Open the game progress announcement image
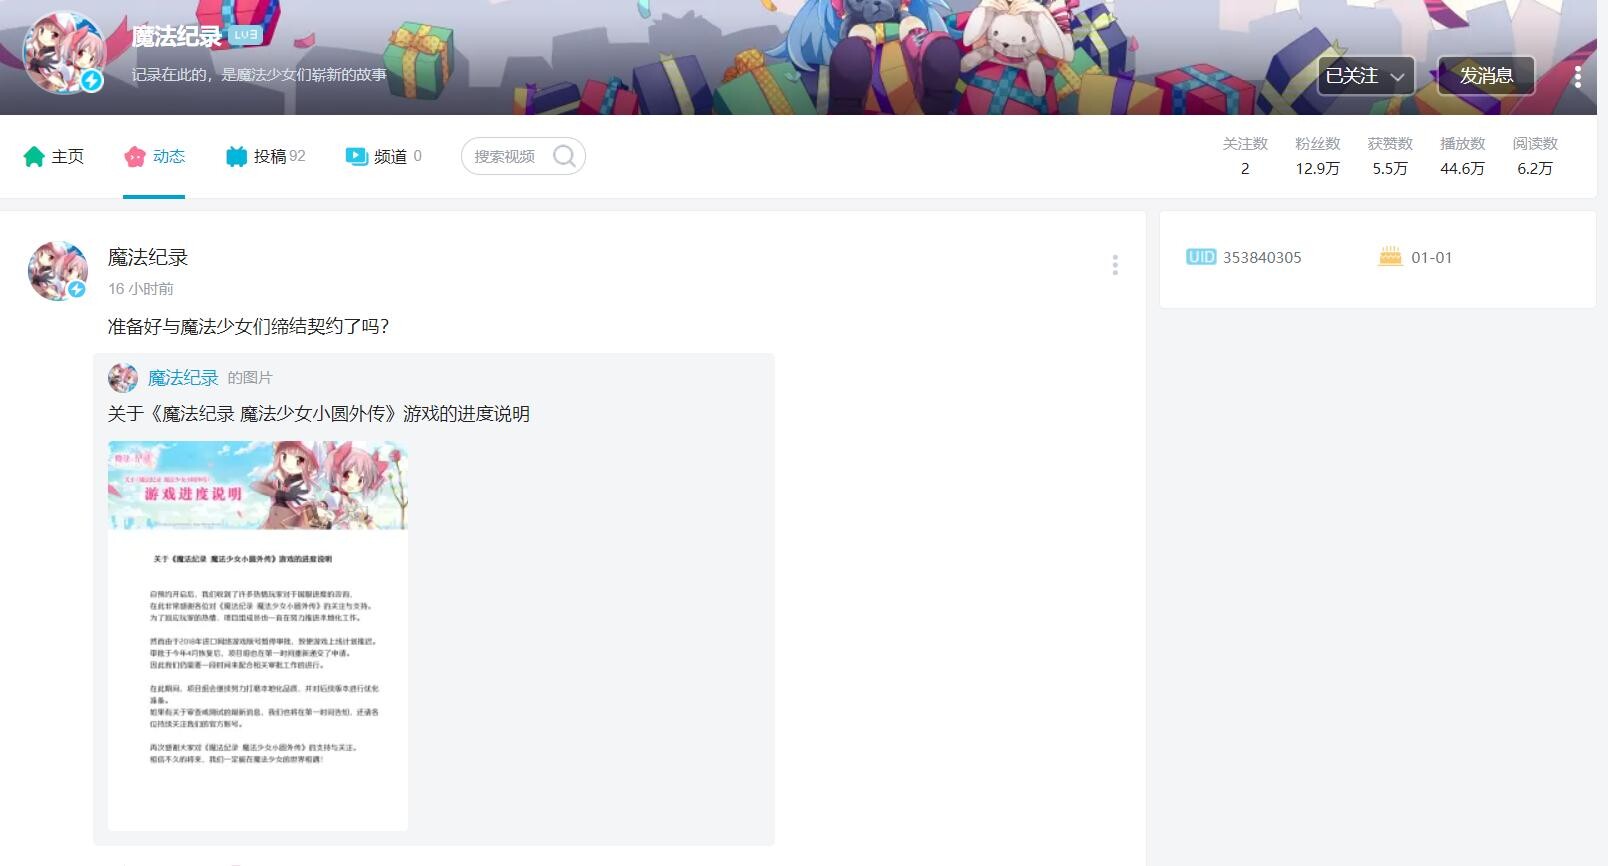1608x866 pixels. tap(258, 635)
